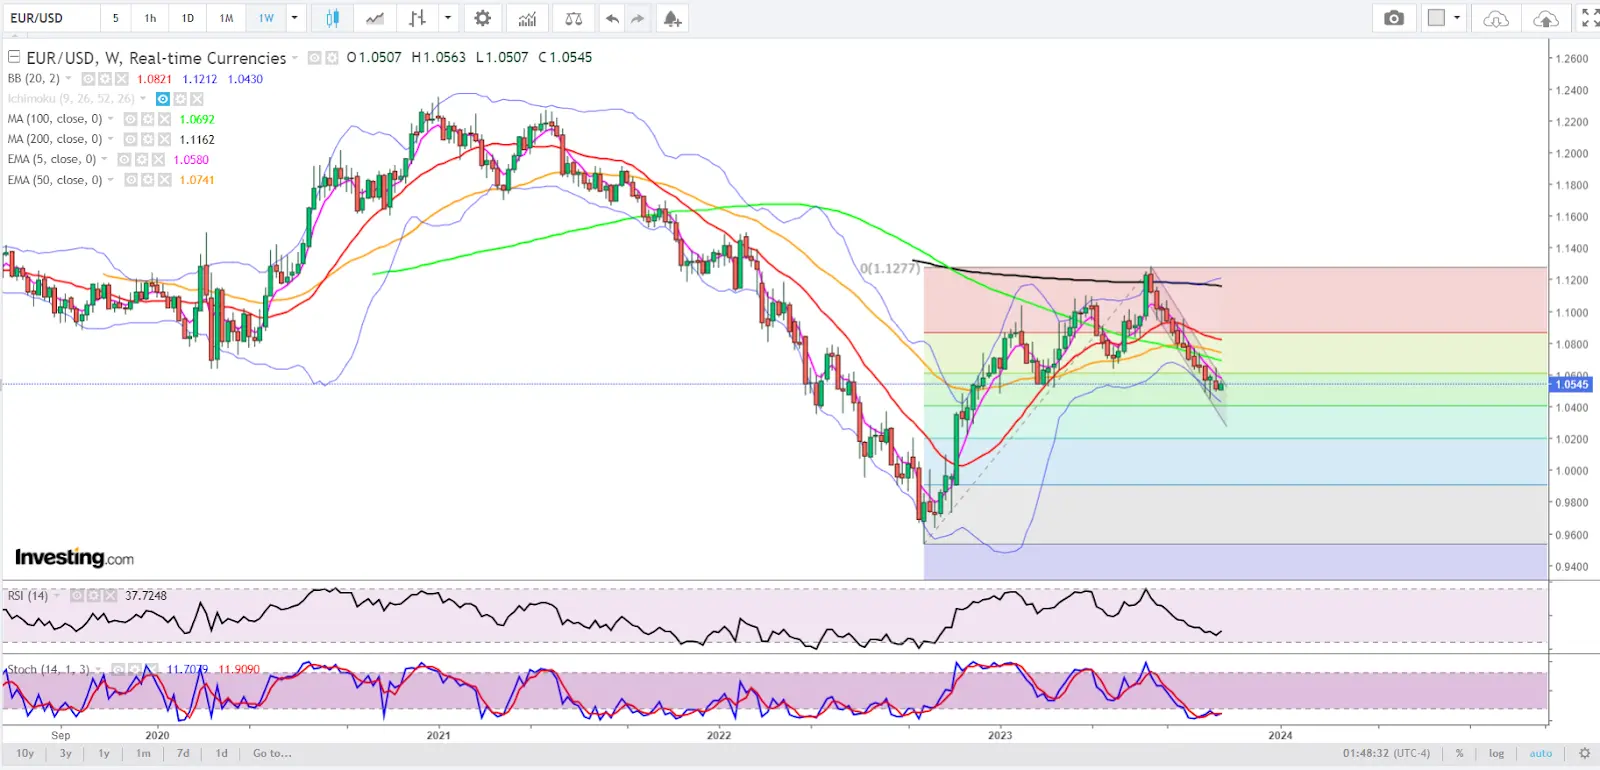Select the 5 minute timeframe

(116, 18)
